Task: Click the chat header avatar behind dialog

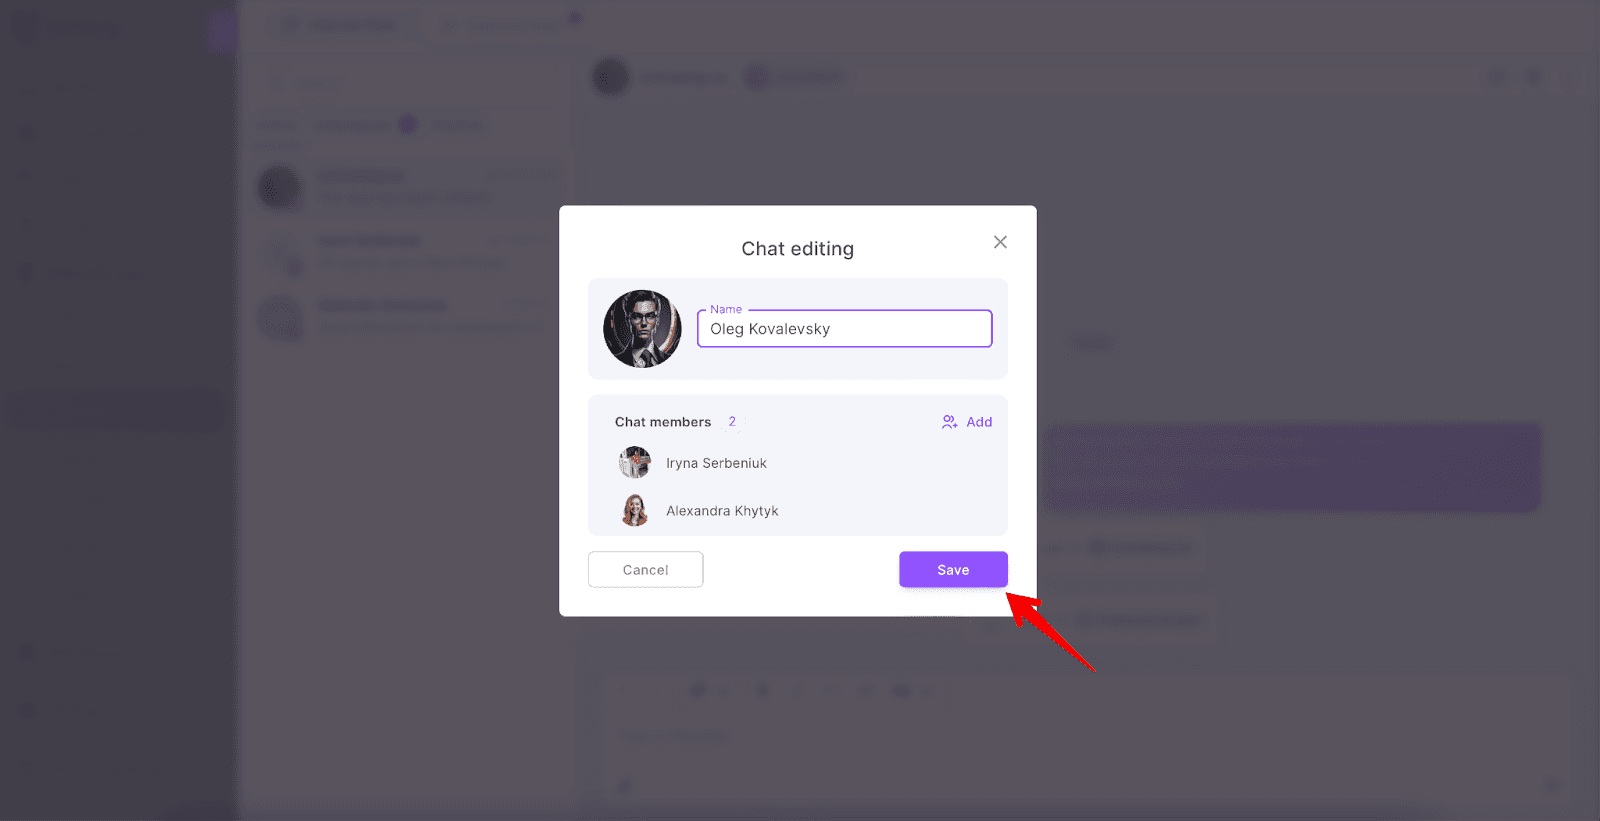Action: click(x=611, y=77)
